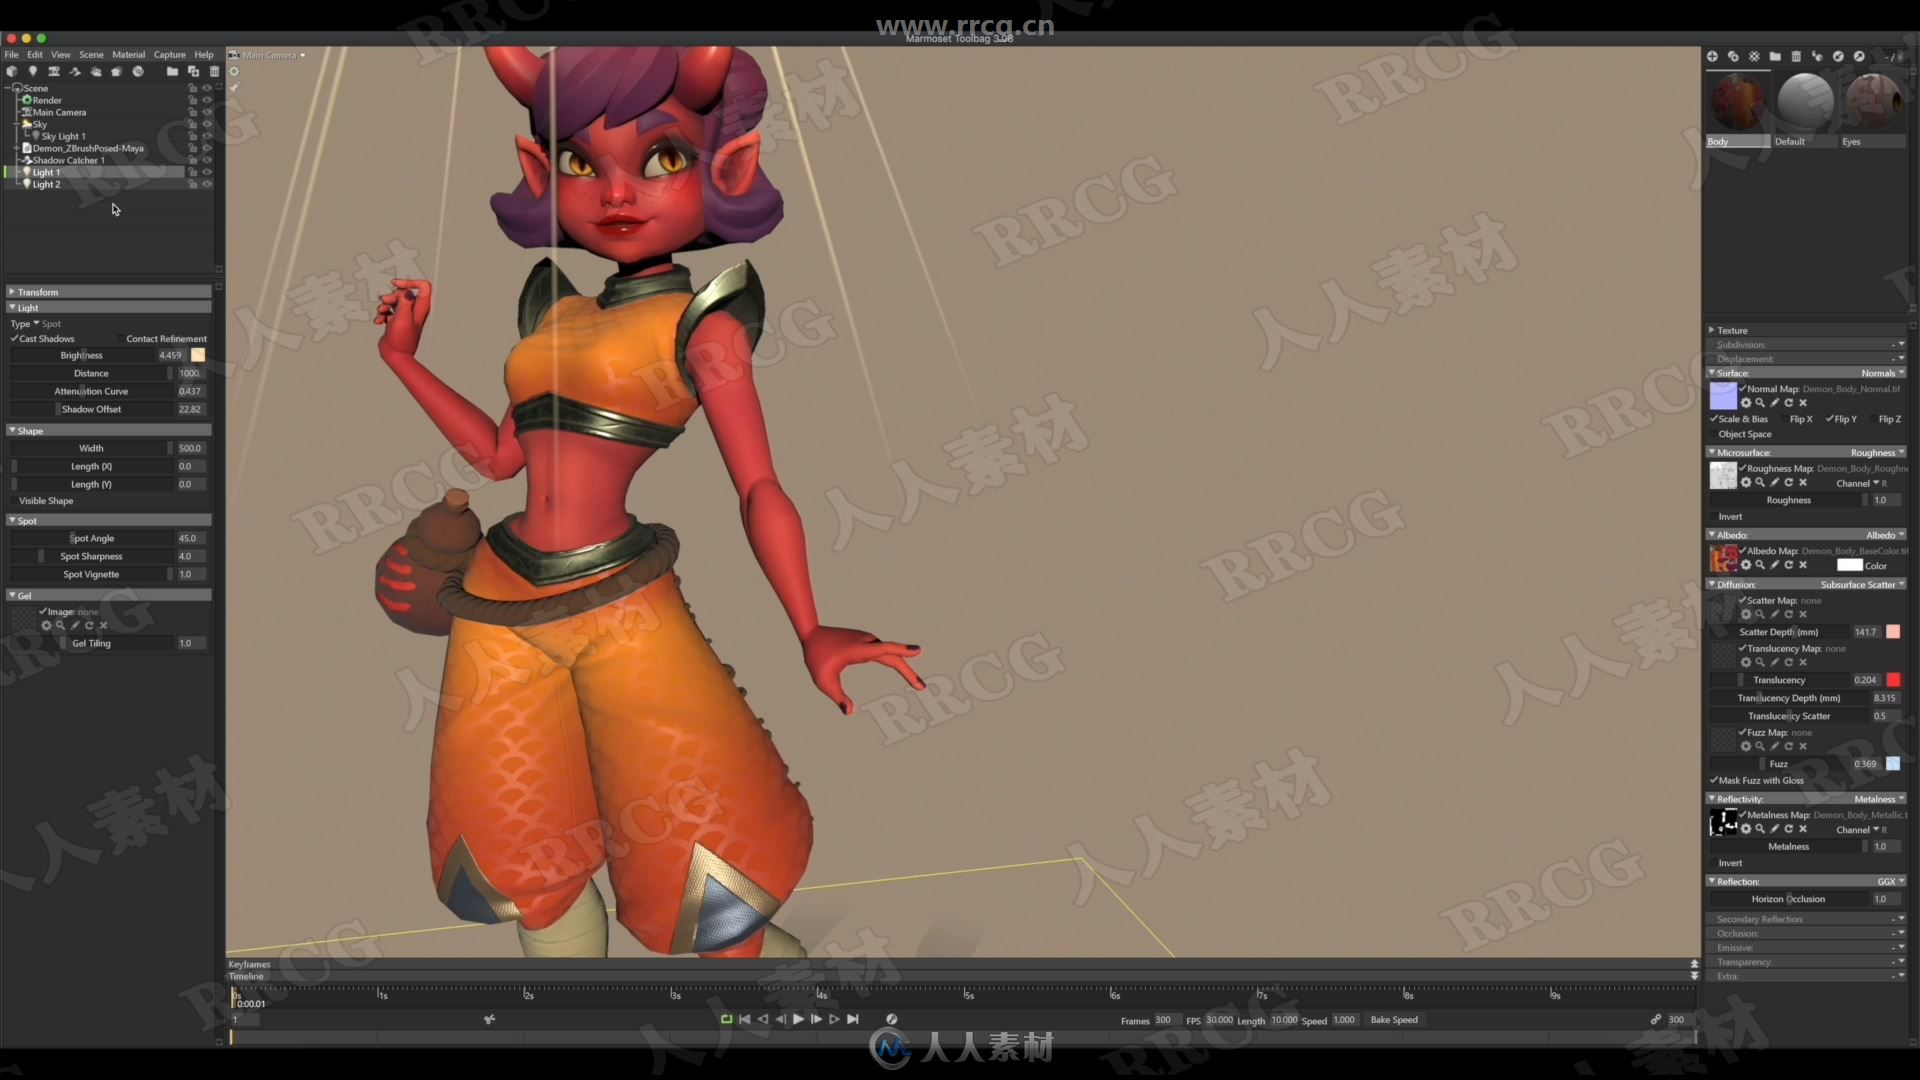Open the Reflectivity Metalness dropdown
The width and height of the screenshot is (1920, 1080).
click(x=1879, y=799)
